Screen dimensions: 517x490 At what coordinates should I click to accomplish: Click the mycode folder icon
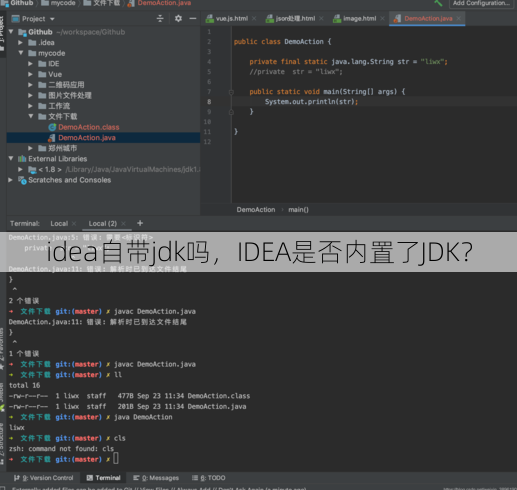[x=32, y=53]
